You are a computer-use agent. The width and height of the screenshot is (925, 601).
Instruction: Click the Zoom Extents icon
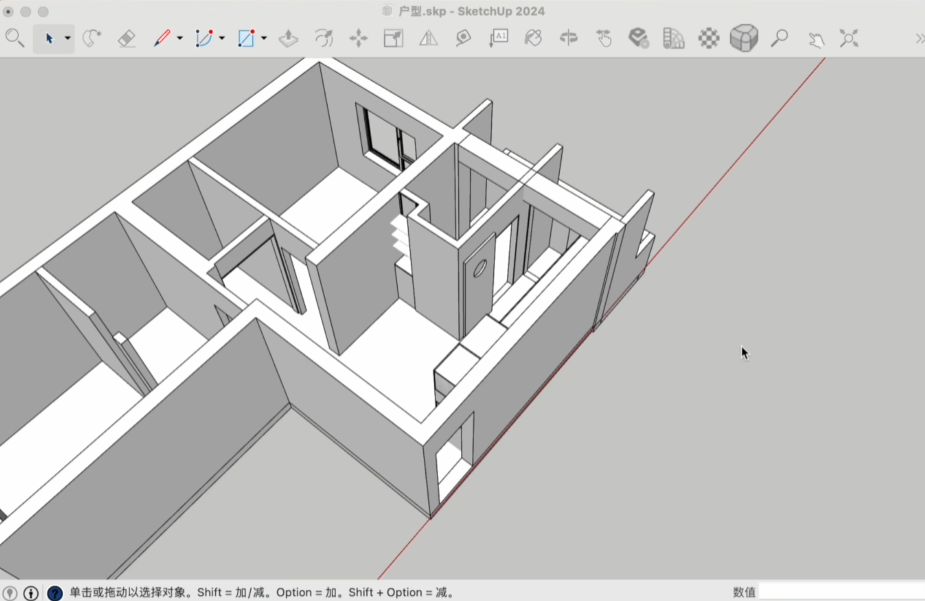(849, 38)
